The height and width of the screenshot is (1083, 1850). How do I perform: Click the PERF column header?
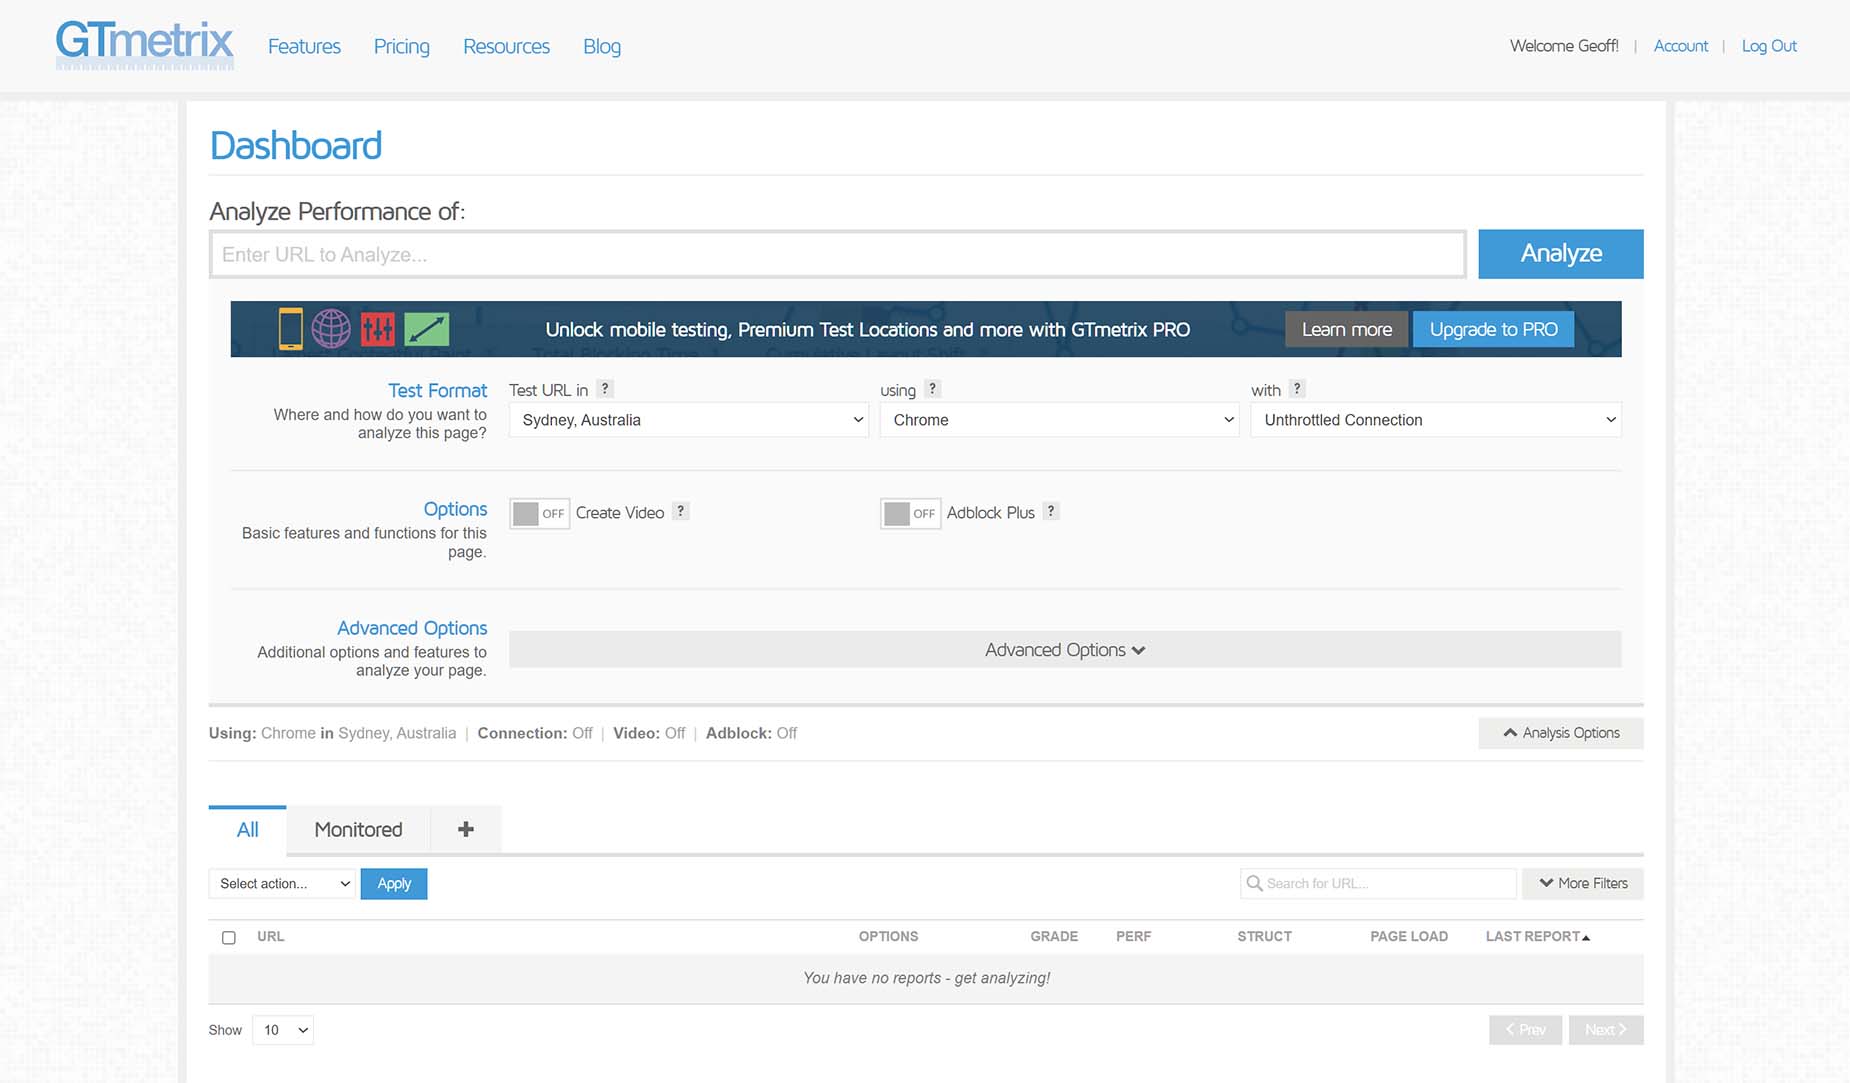[1134, 937]
